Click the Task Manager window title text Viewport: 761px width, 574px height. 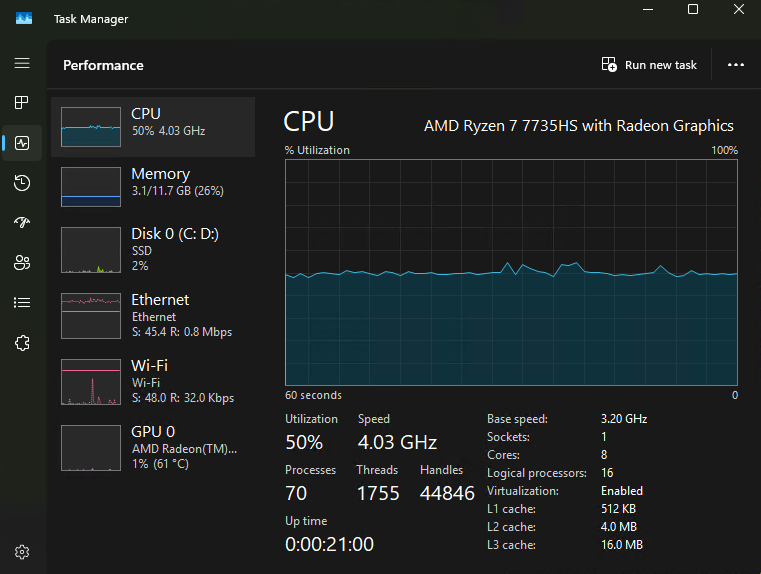(91, 19)
